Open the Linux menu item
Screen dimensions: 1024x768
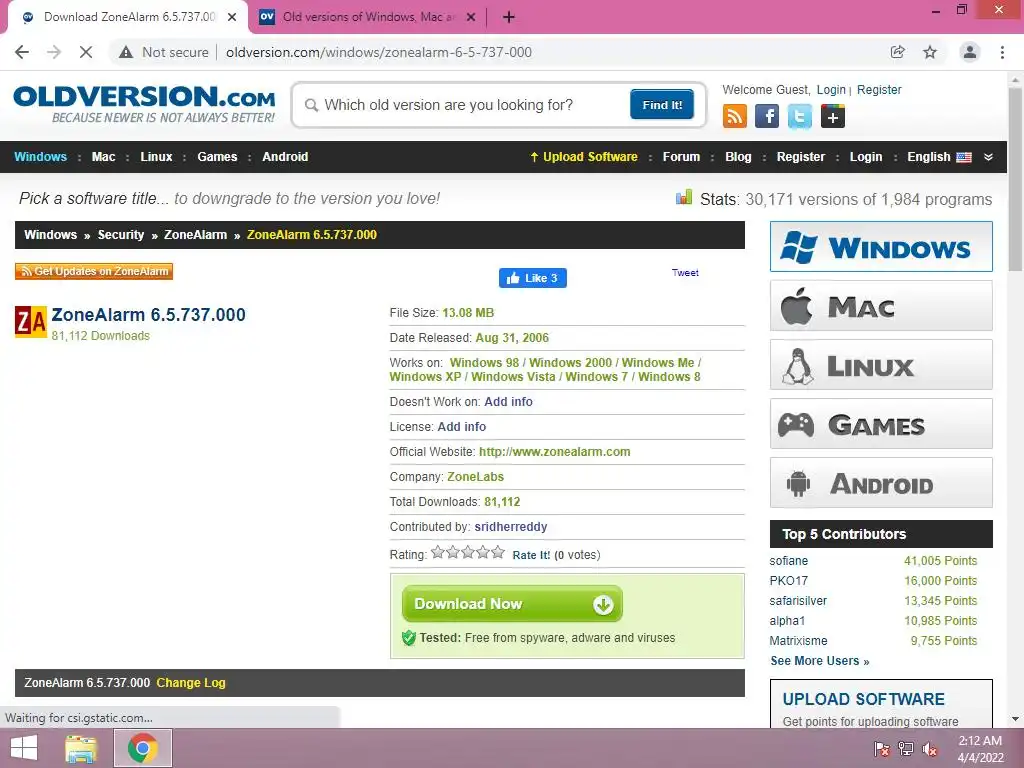(x=156, y=157)
